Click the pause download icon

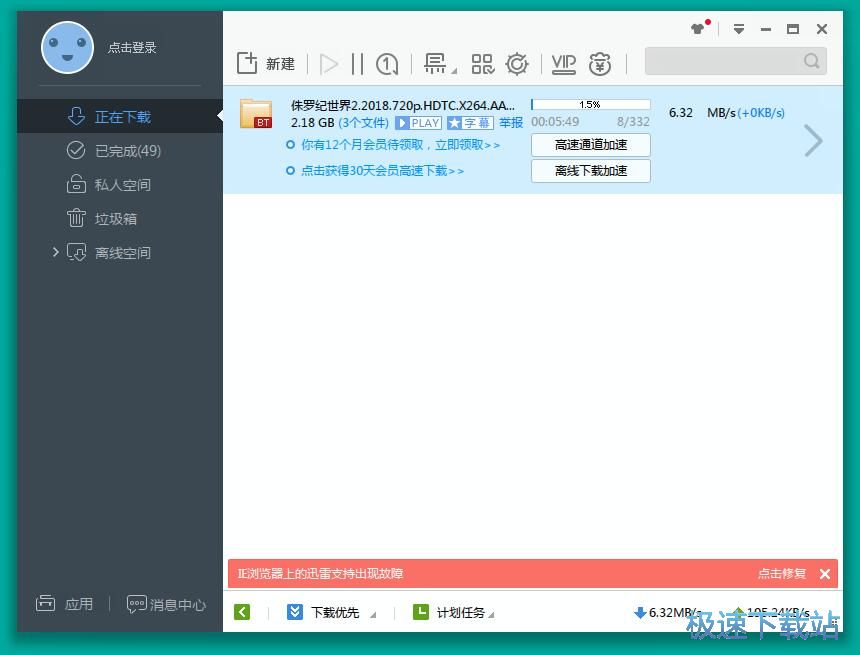point(357,64)
